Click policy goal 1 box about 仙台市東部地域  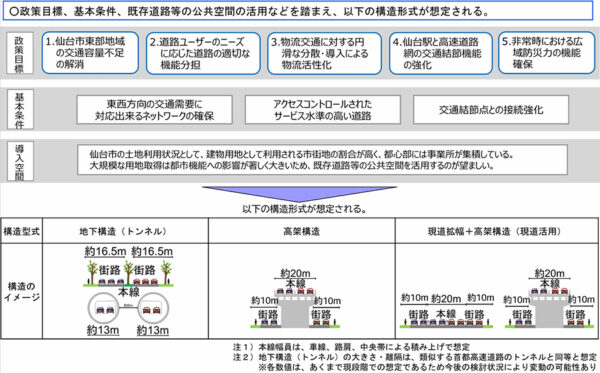(x=90, y=53)
